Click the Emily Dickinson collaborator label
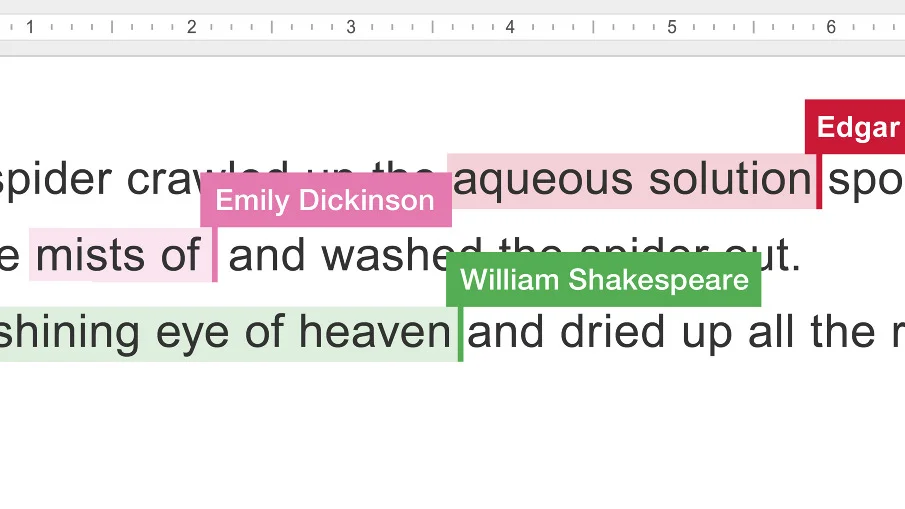The width and height of the screenshot is (905, 509). pos(326,200)
